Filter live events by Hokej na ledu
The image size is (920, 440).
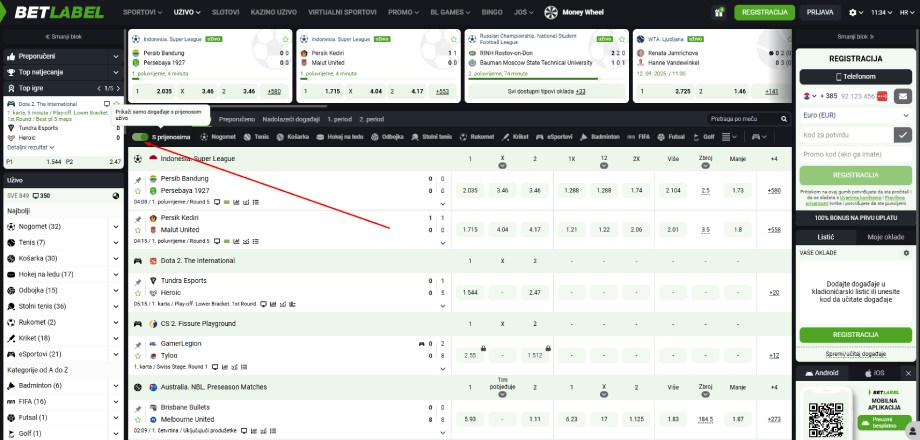point(340,137)
